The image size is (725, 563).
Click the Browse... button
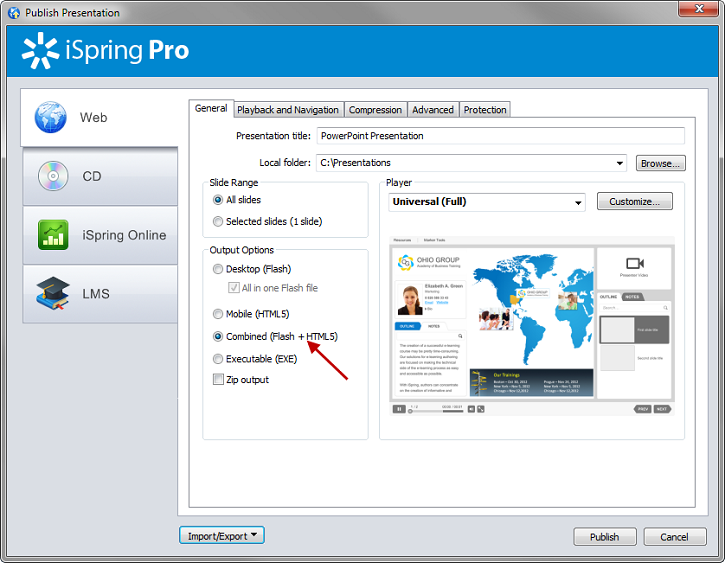(660, 163)
